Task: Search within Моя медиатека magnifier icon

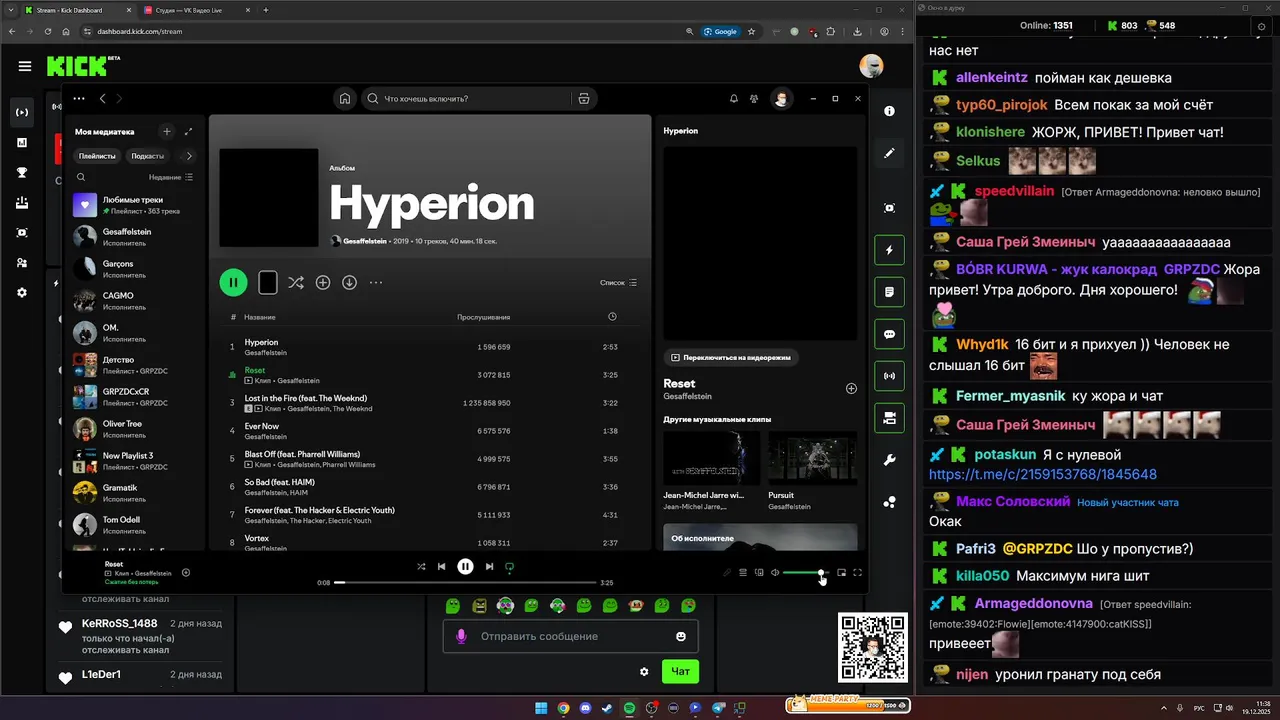Action: [x=81, y=177]
